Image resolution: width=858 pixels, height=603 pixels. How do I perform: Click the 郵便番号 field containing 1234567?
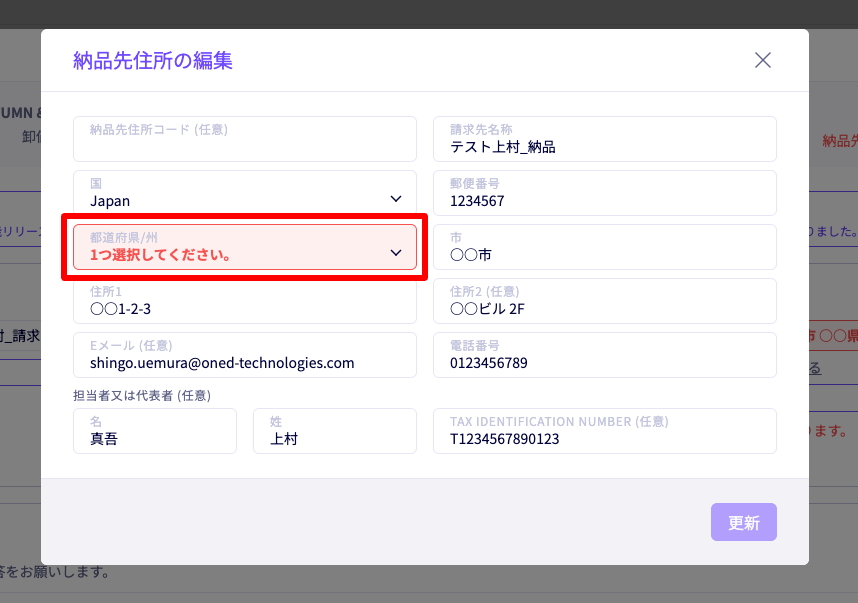605,193
